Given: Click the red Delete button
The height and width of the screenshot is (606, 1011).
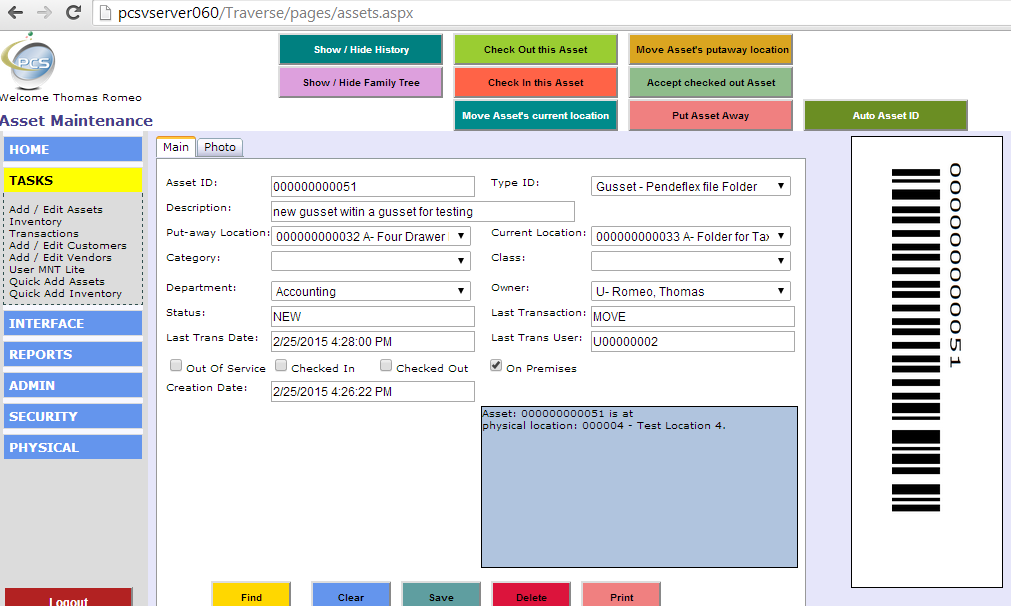Looking at the screenshot, I should coord(531,594).
